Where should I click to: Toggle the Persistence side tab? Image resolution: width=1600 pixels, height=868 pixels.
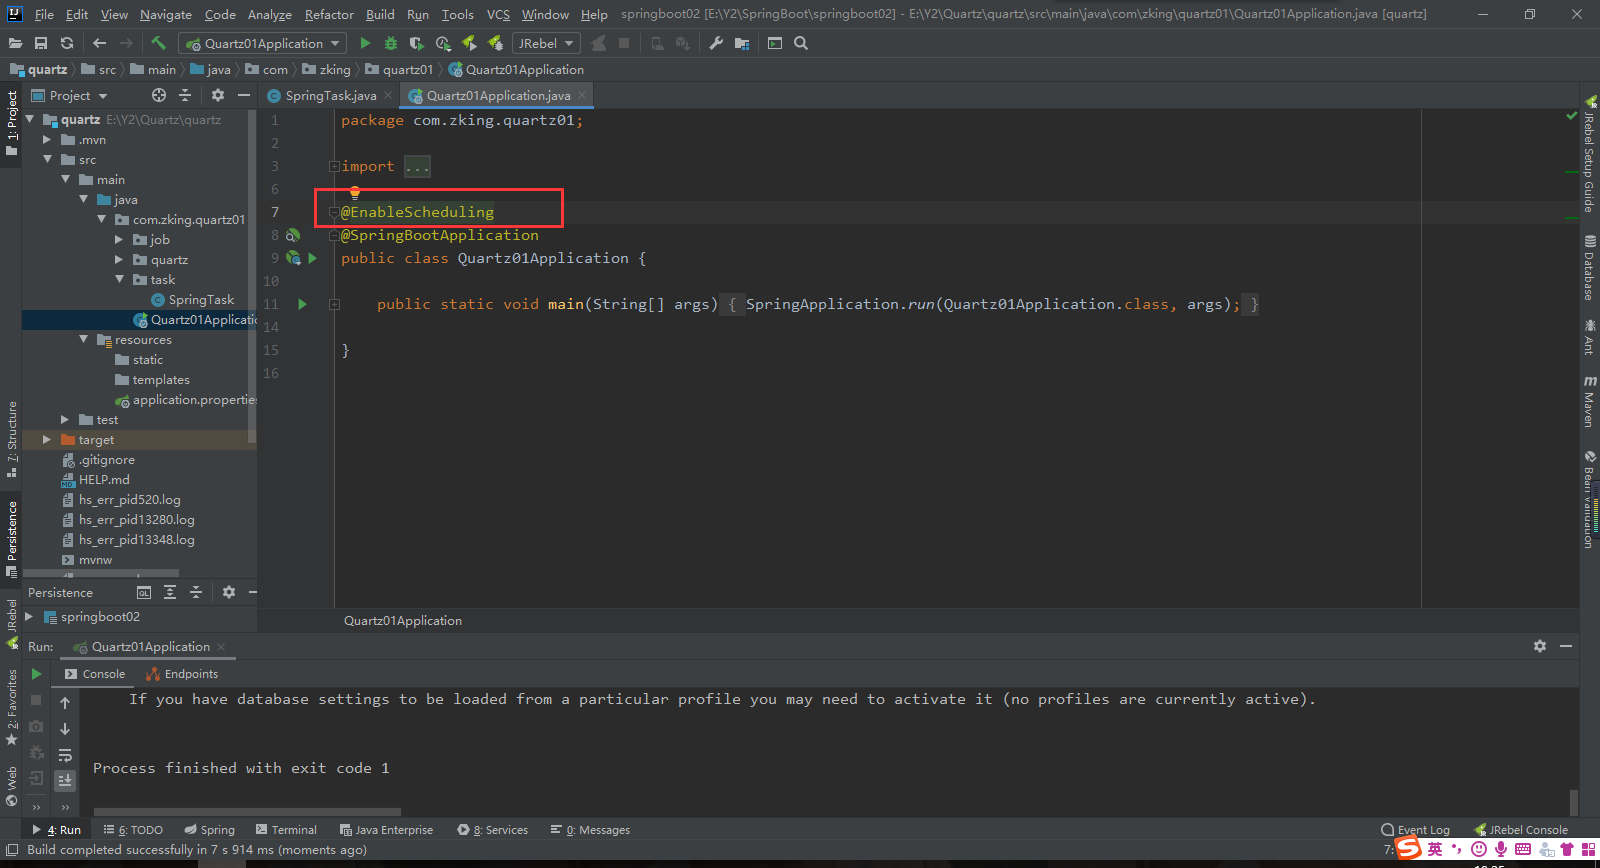click(x=12, y=539)
